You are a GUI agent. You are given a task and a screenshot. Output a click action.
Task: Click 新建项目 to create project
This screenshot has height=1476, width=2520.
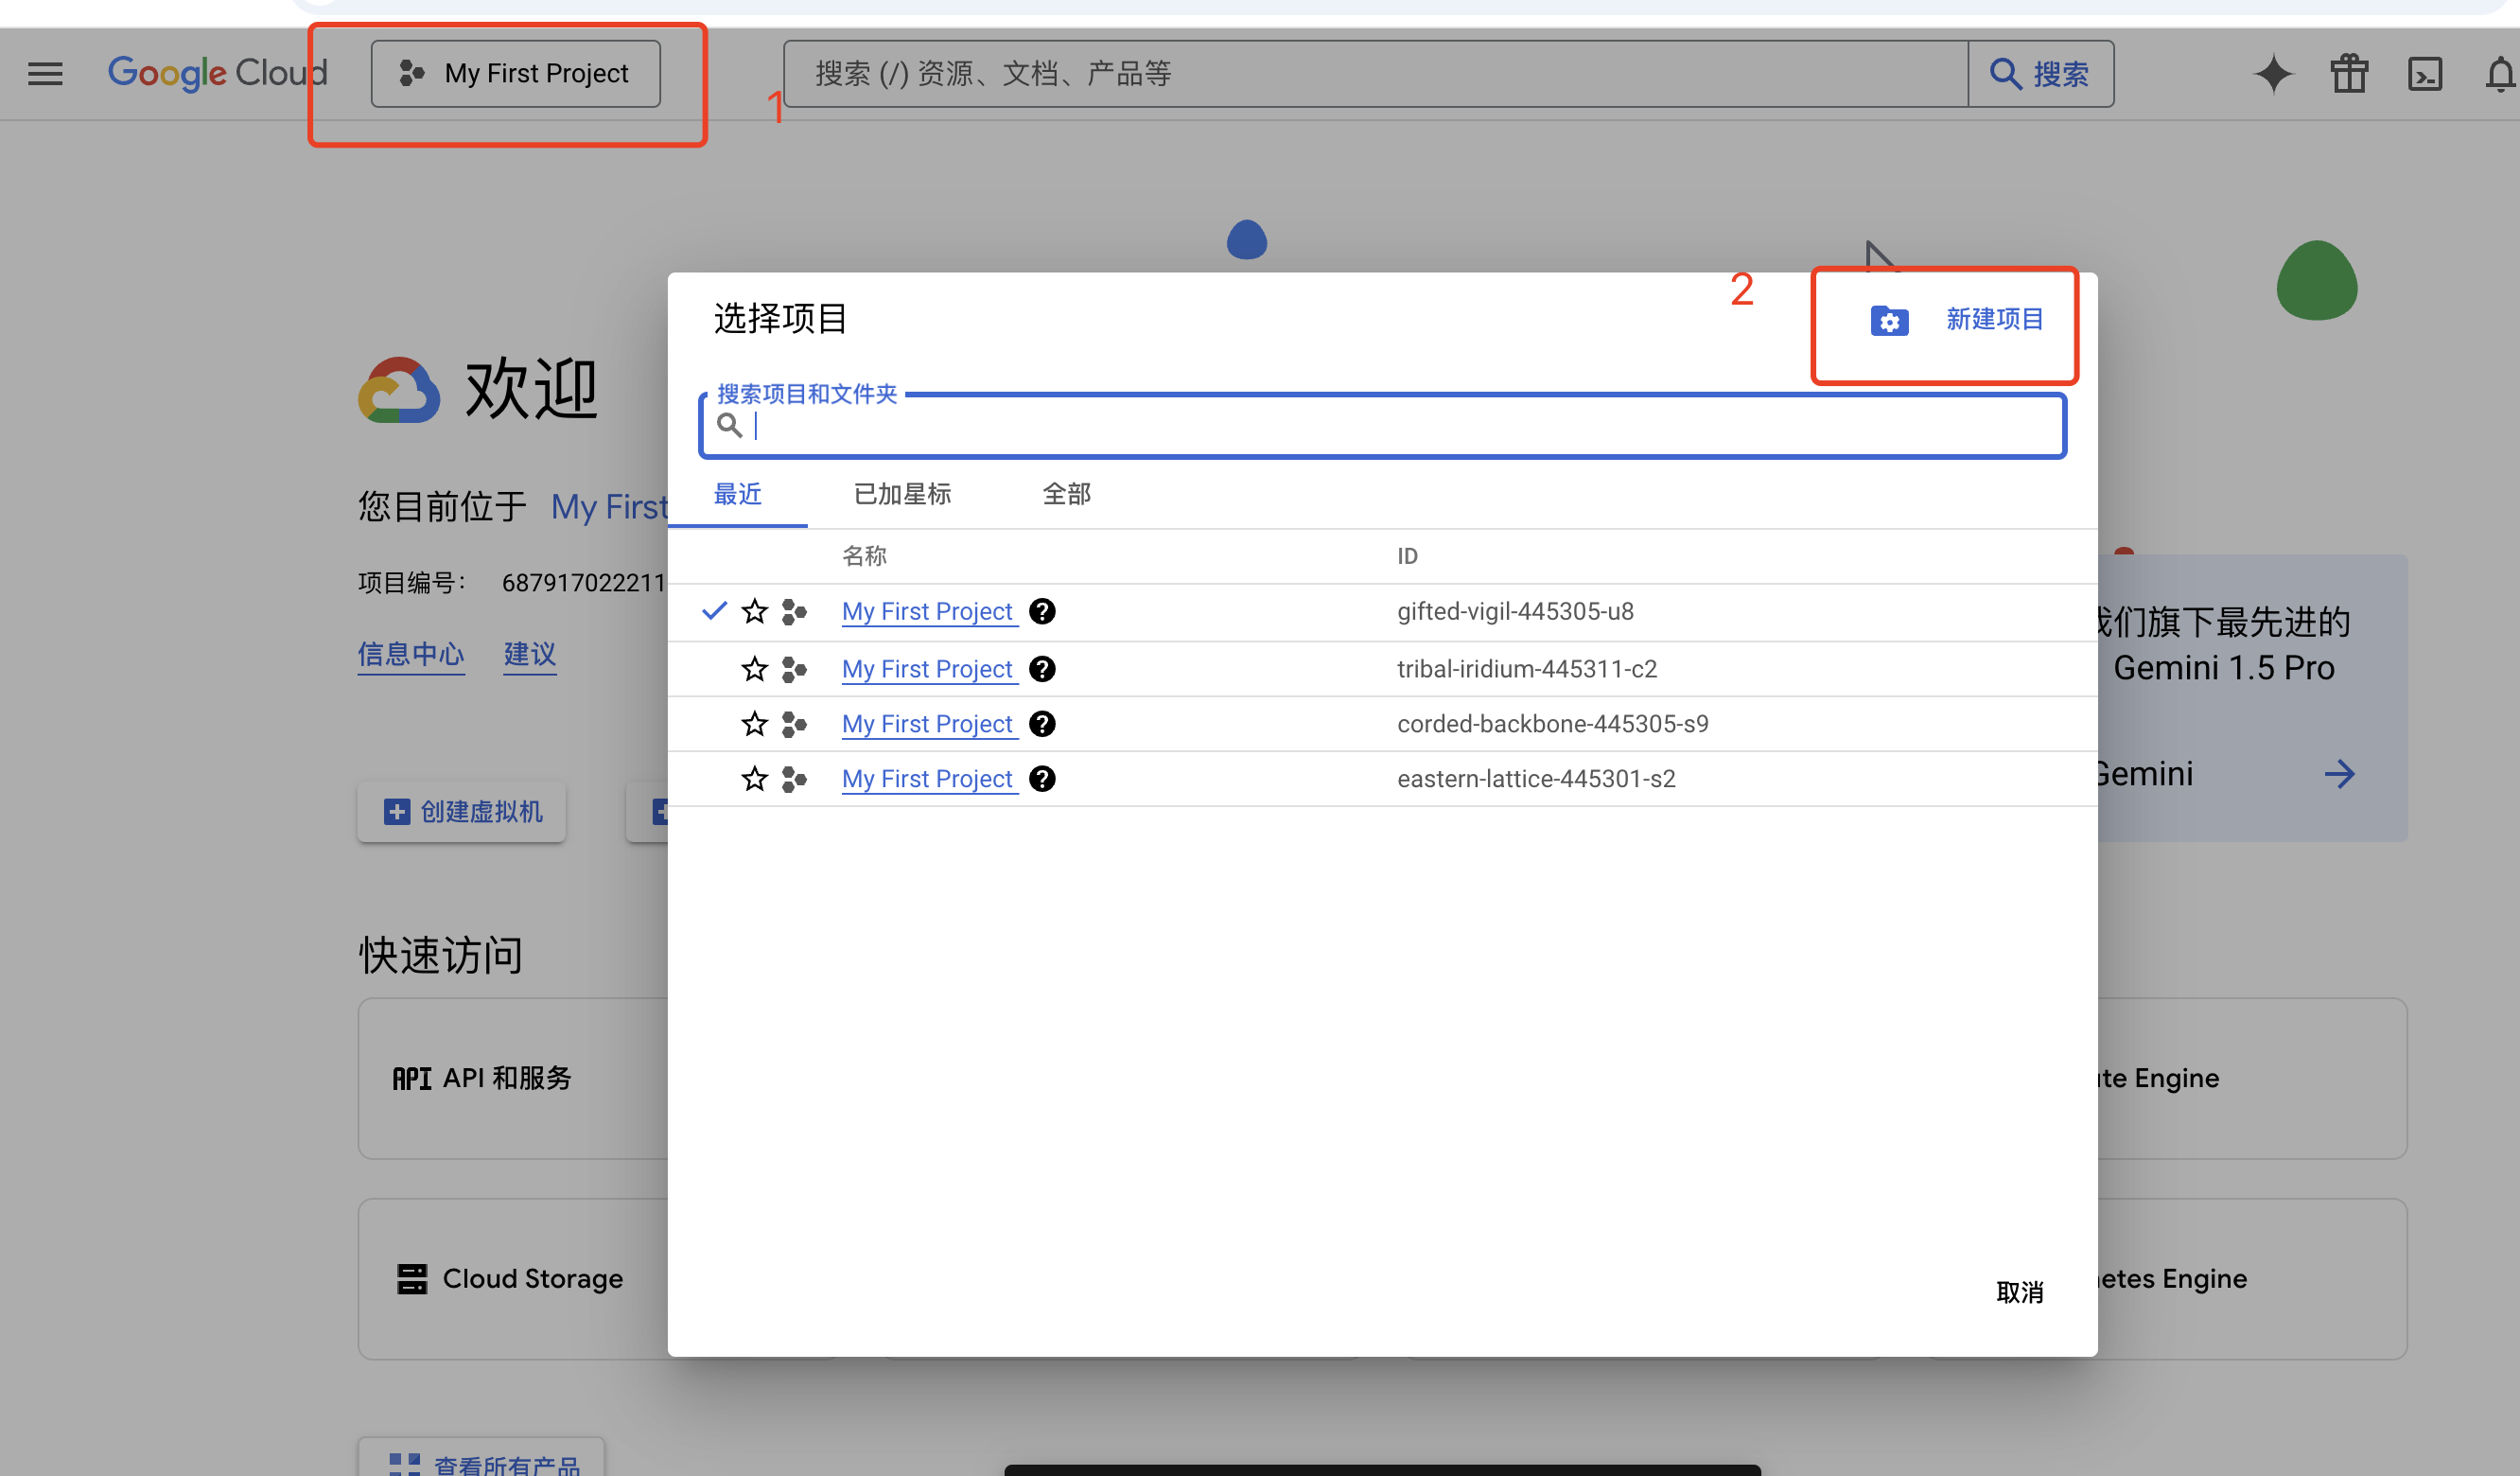point(1994,320)
